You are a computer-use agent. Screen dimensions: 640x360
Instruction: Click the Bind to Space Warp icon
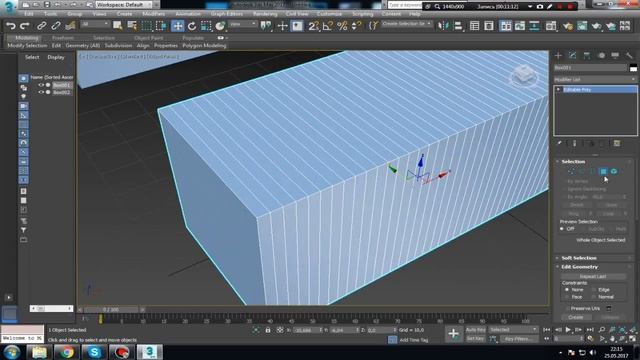[x=70, y=26]
